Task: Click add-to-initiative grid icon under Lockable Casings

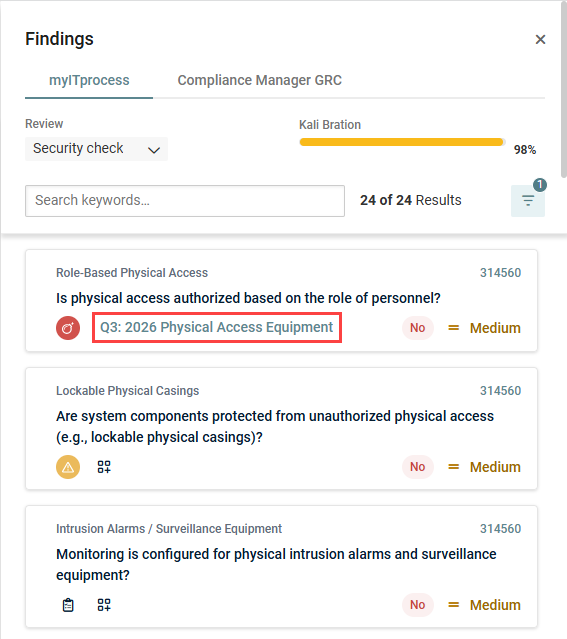Action: [104, 467]
